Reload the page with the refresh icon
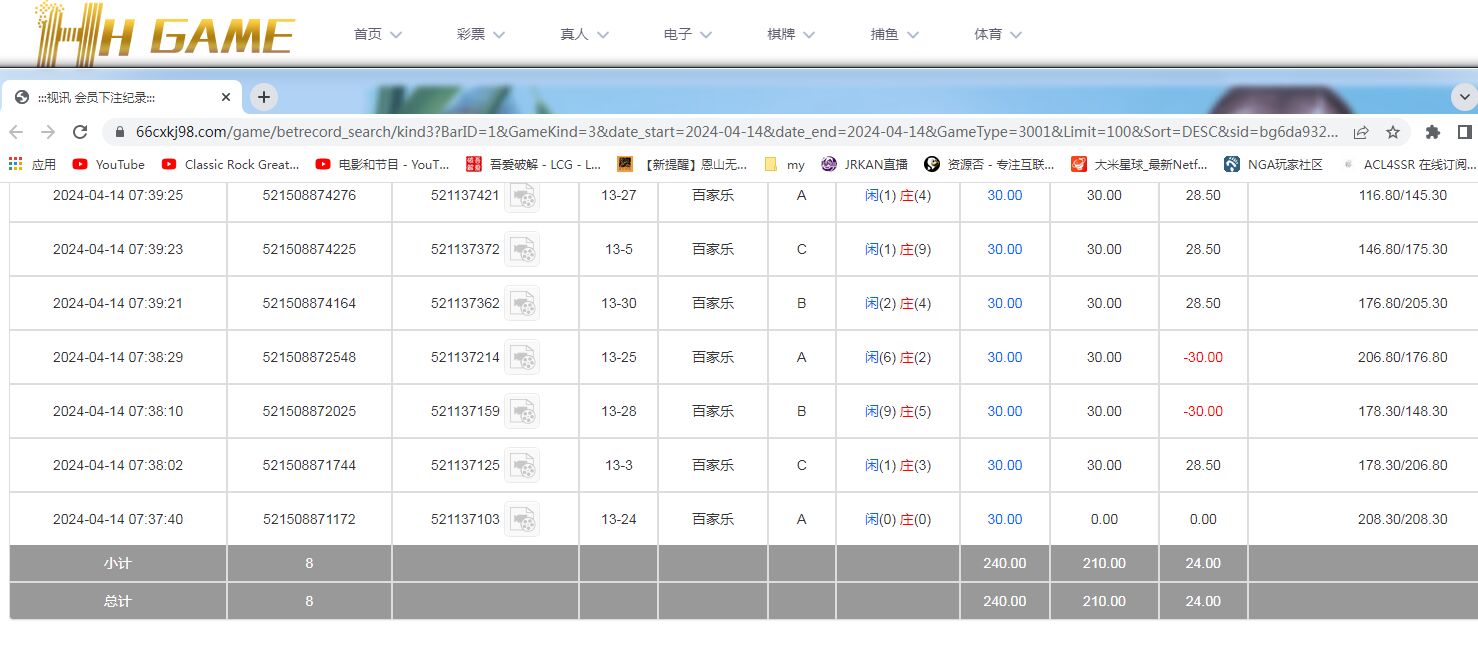The image size is (1478, 650). 80,132
